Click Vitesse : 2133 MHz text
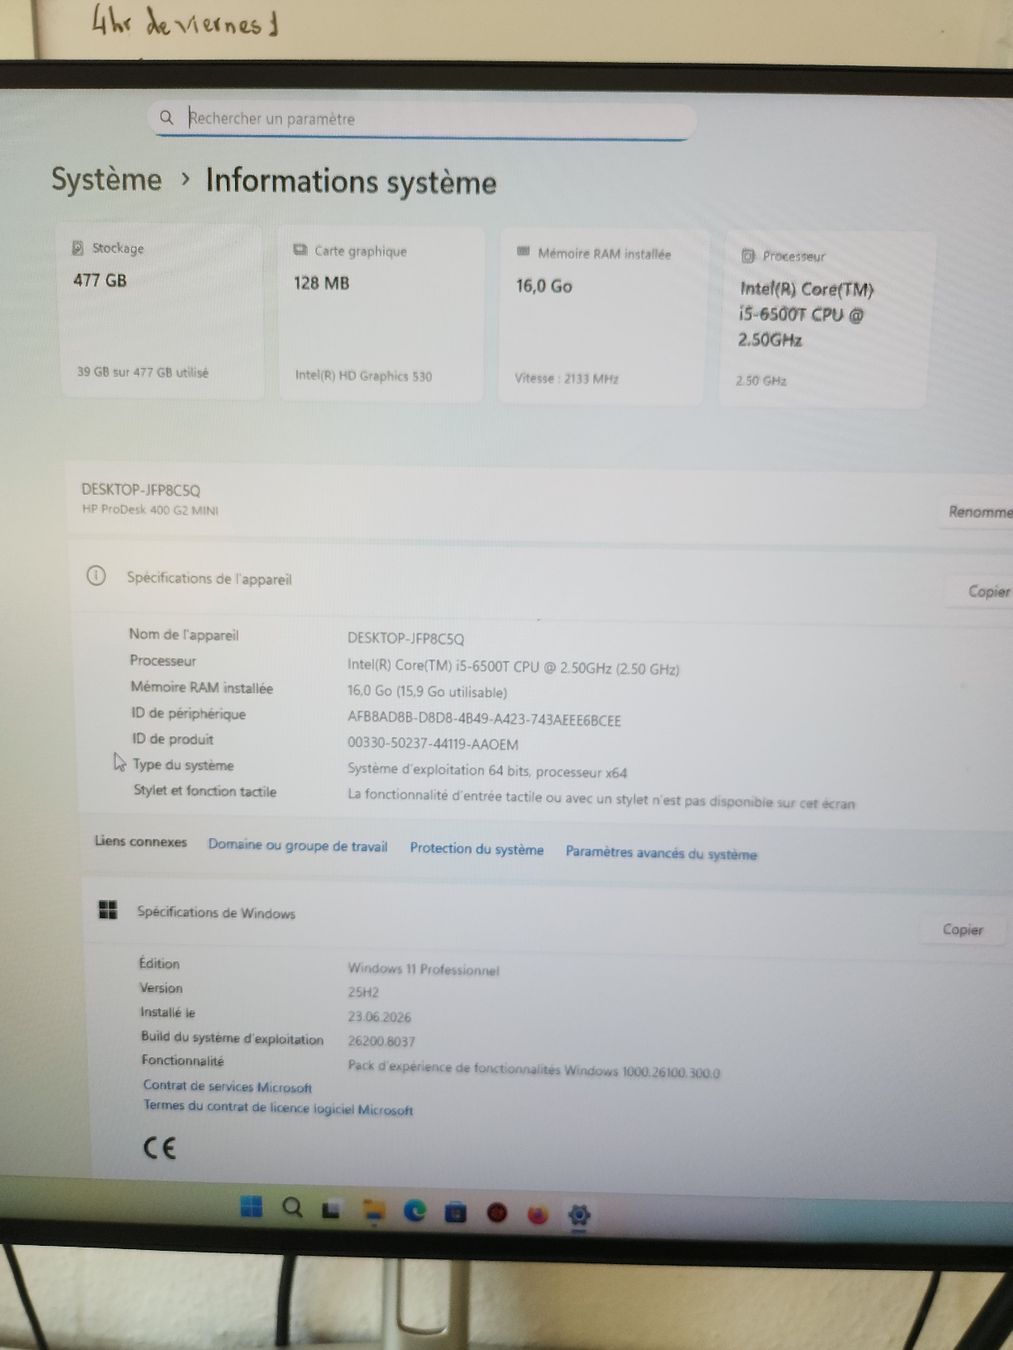Screen dimensions: 1013x1350 click(567, 378)
